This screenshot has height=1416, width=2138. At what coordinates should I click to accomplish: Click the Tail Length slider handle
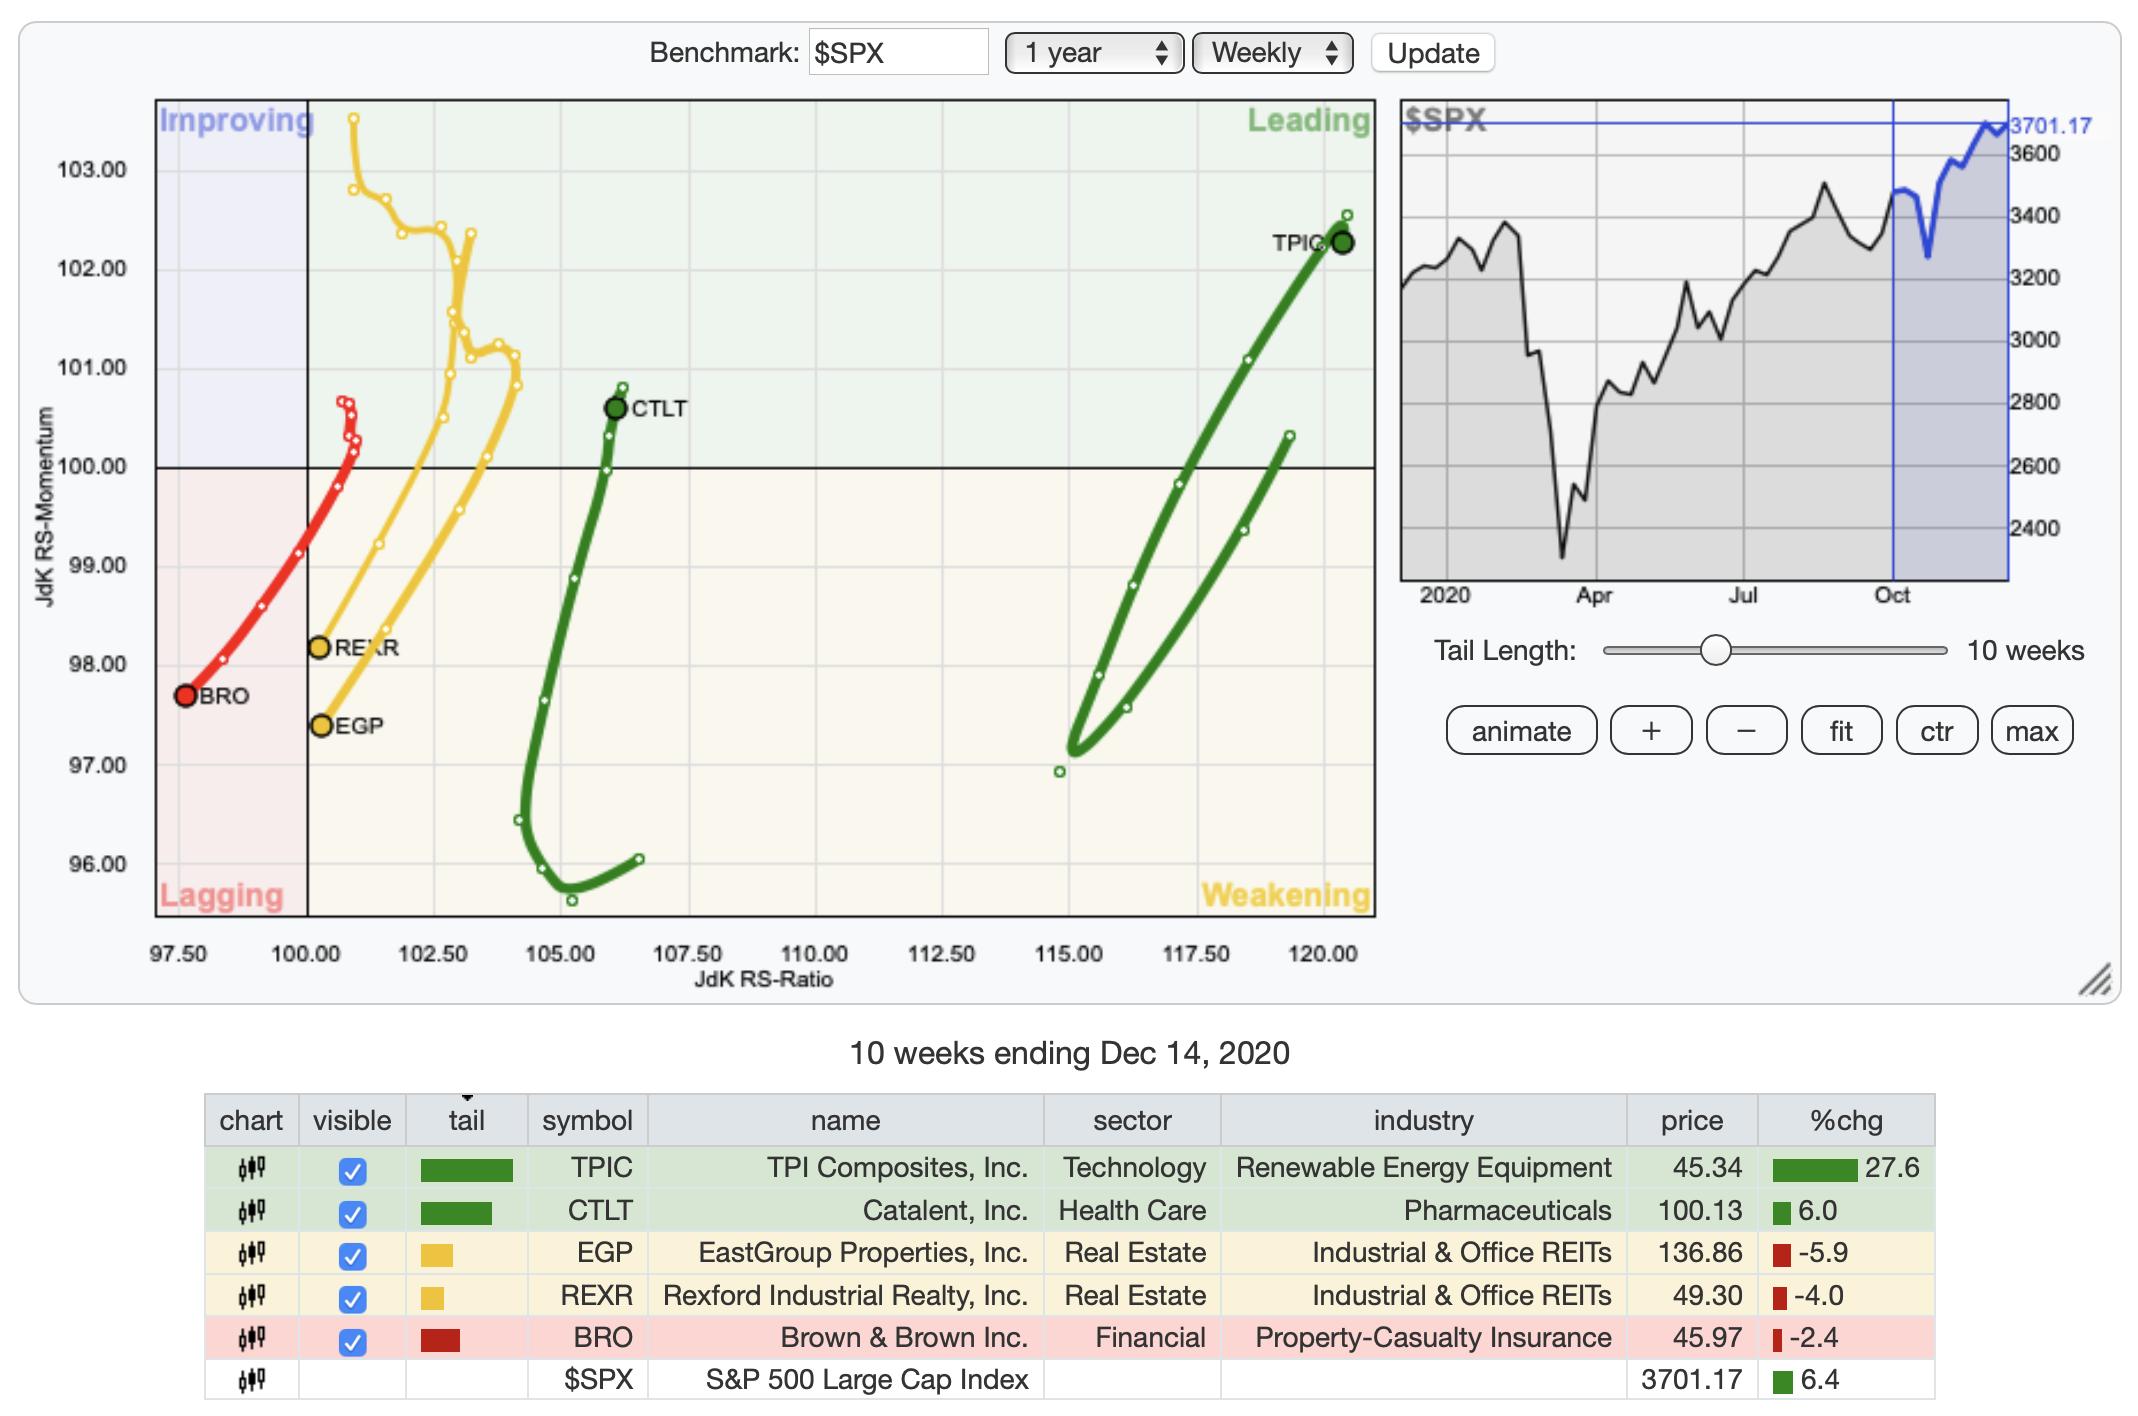(1715, 650)
